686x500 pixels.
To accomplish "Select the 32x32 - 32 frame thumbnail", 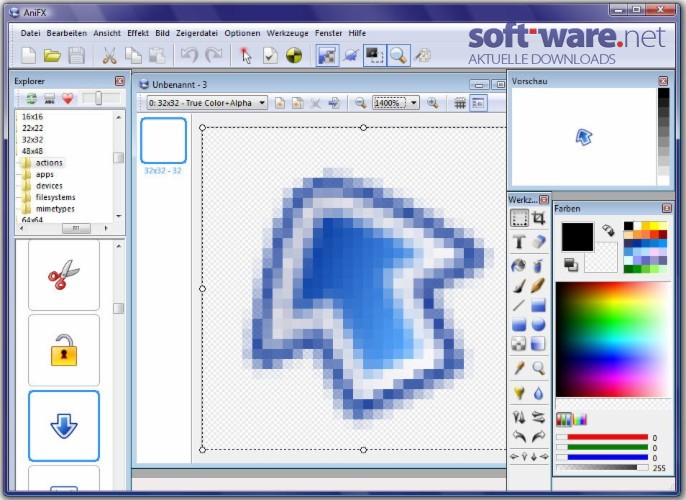I will [163, 140].
